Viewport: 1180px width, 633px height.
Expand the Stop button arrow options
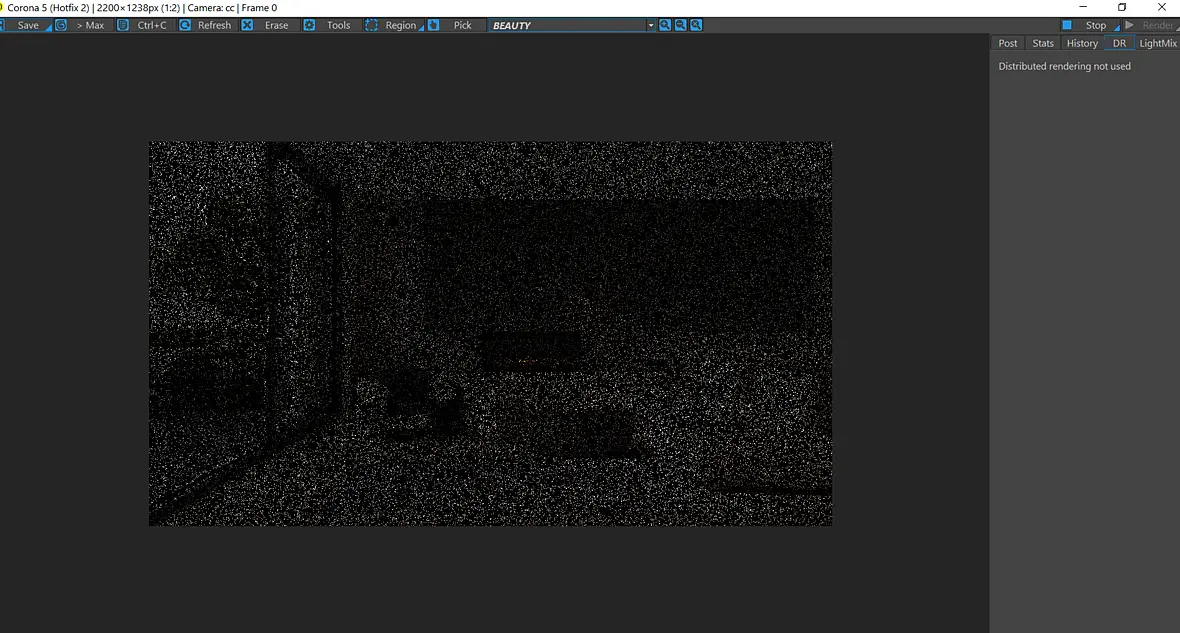(x=1117, y=28)
